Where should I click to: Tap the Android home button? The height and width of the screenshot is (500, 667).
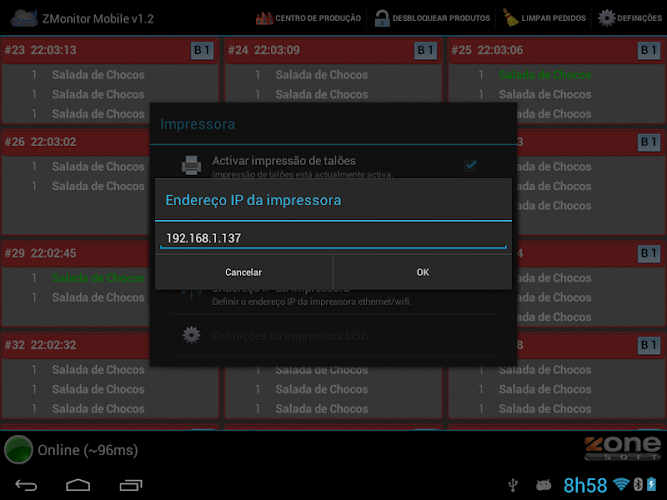coord(78,485)
